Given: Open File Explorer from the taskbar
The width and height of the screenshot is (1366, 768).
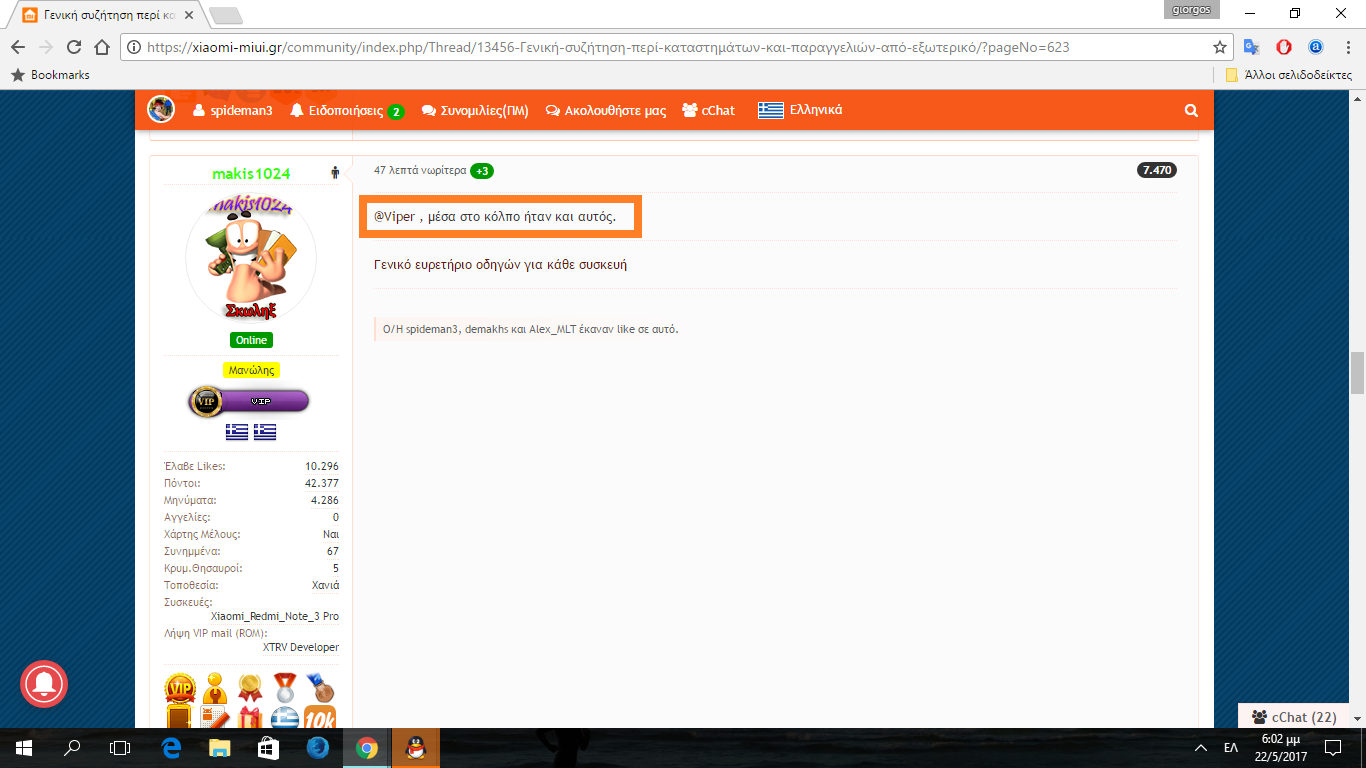Looking at the screenshot, I should point(219,748).
